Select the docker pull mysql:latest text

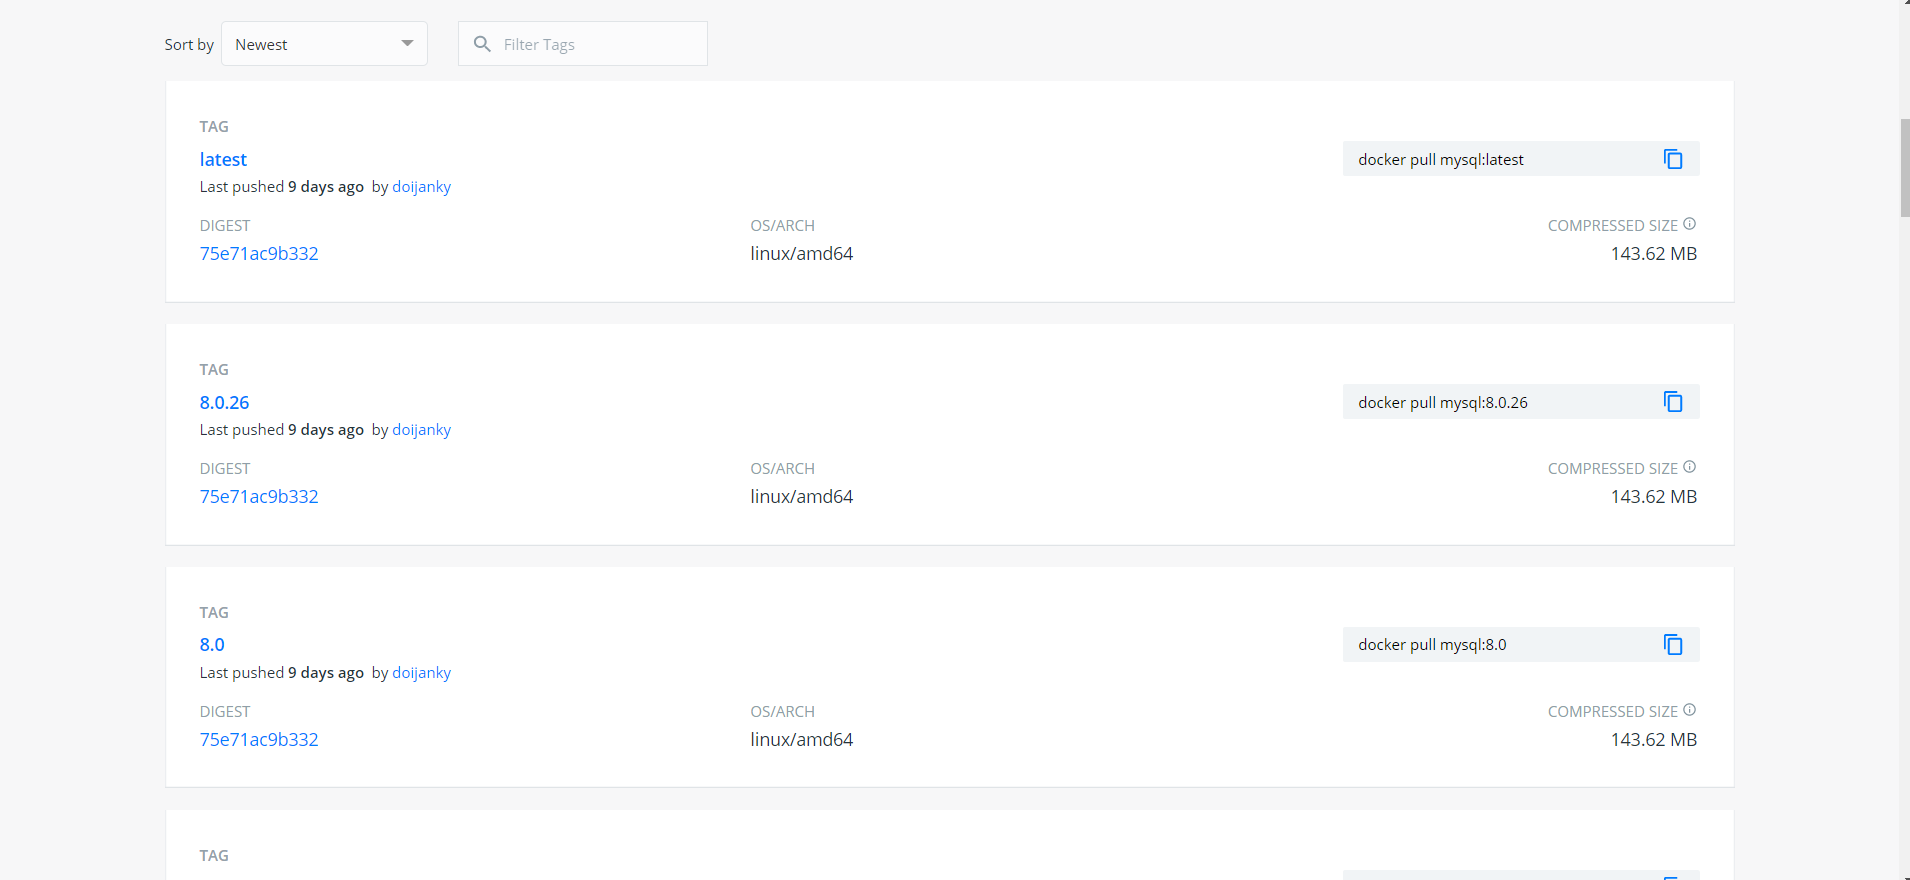point(1440,160)
